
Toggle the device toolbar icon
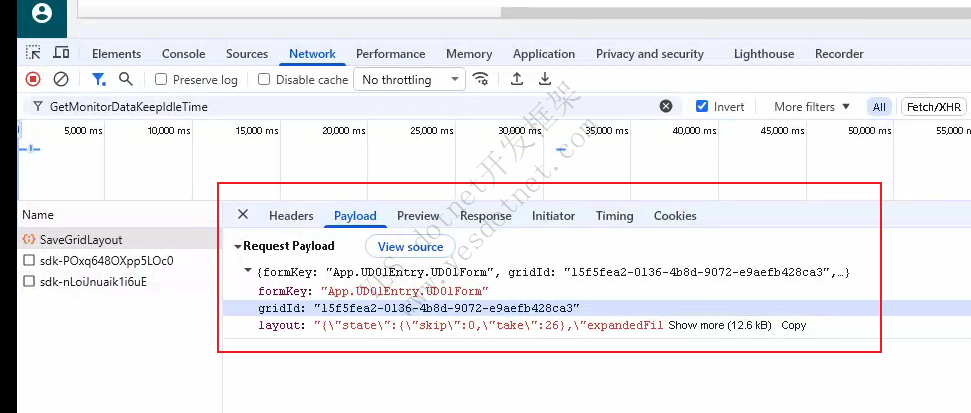tap(61, 53)
